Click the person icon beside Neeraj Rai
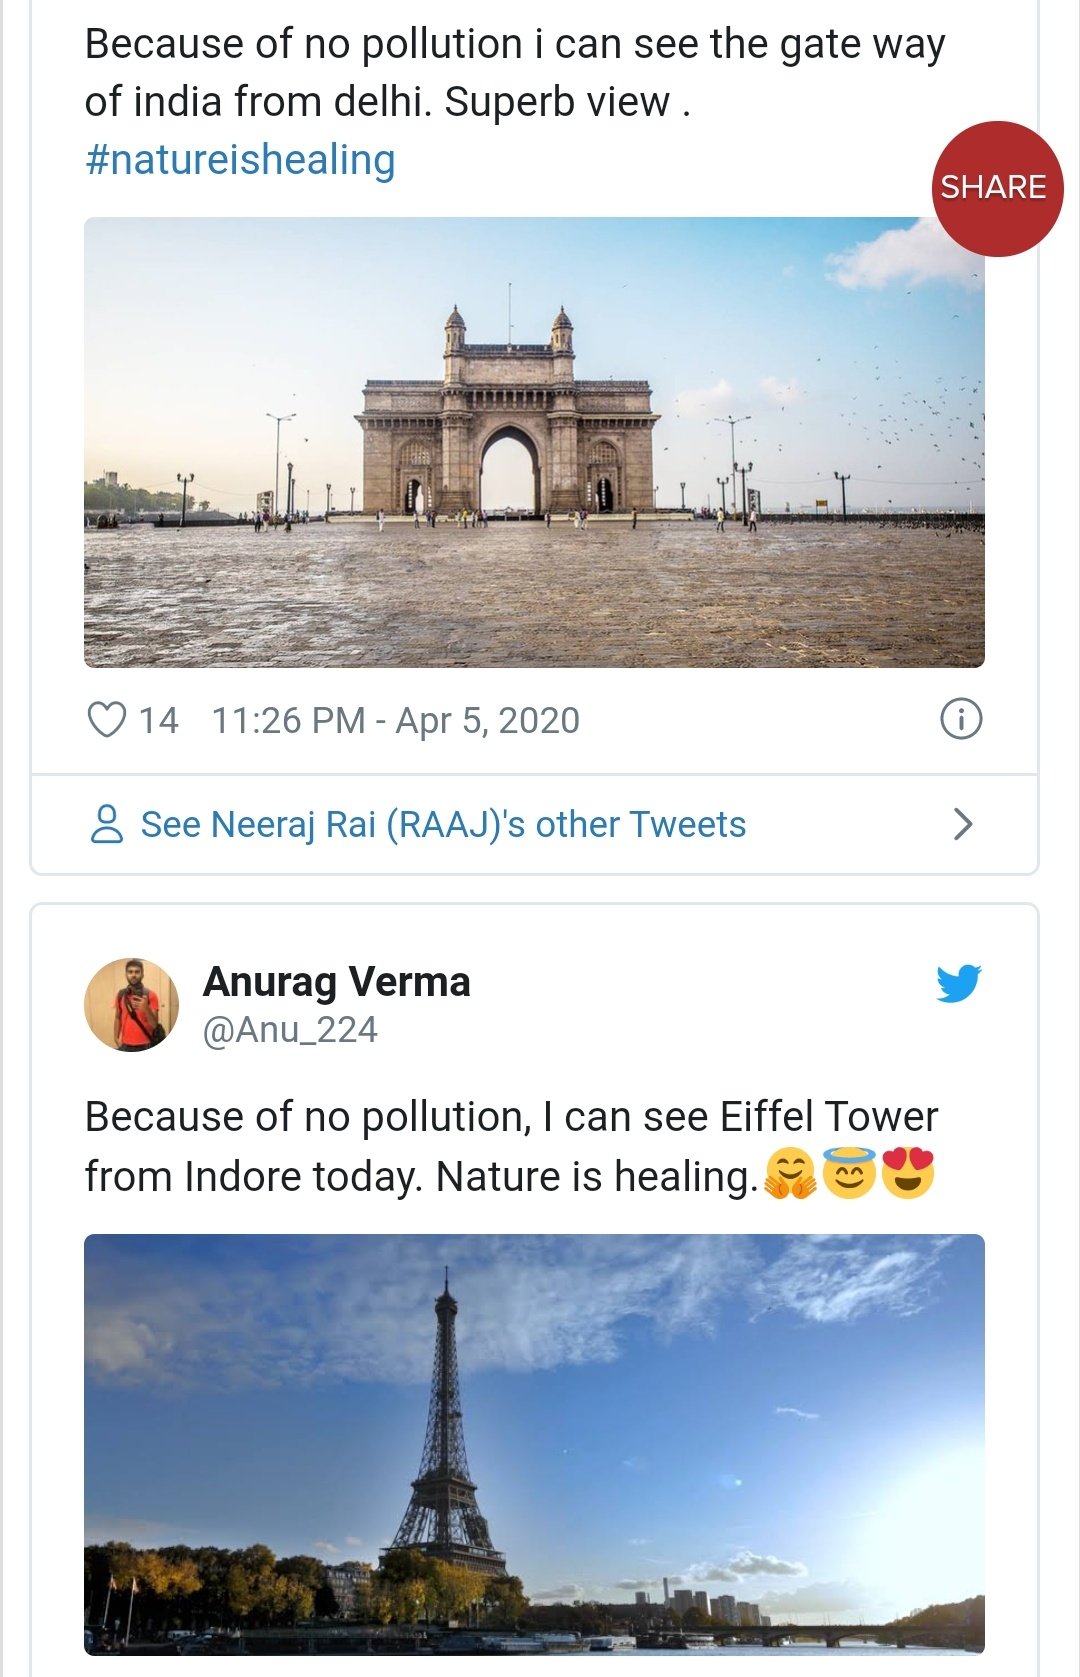1080x1677 pixels. point(107,824)
